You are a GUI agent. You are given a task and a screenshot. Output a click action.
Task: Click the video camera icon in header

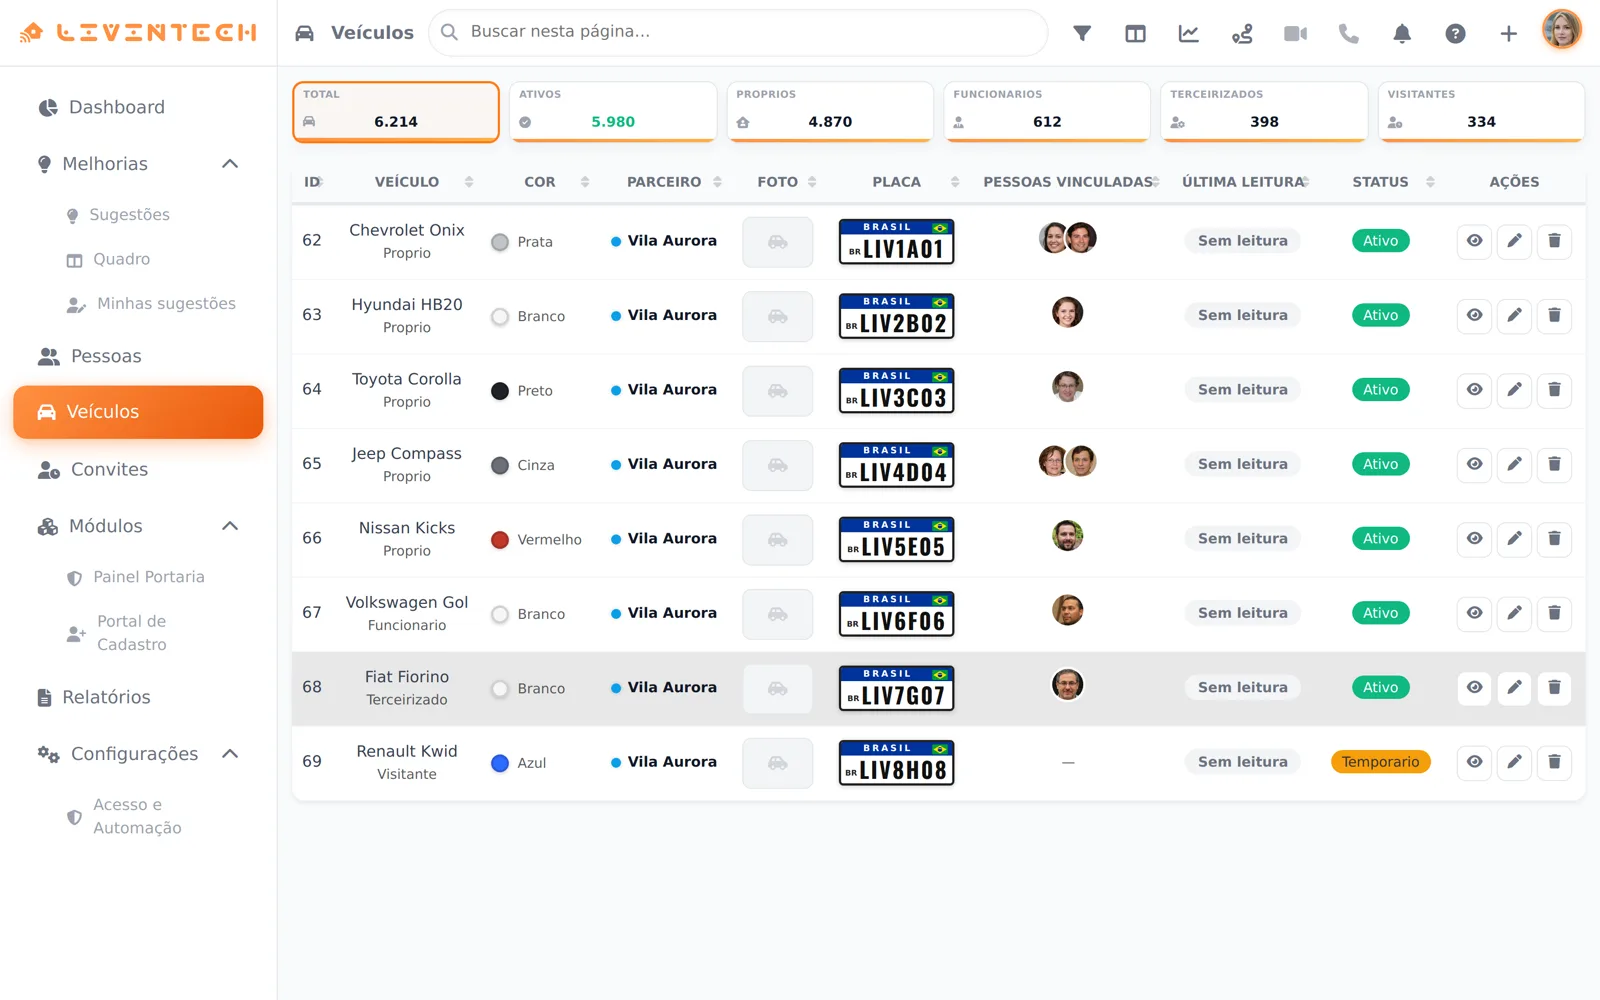coord(1295,33)
